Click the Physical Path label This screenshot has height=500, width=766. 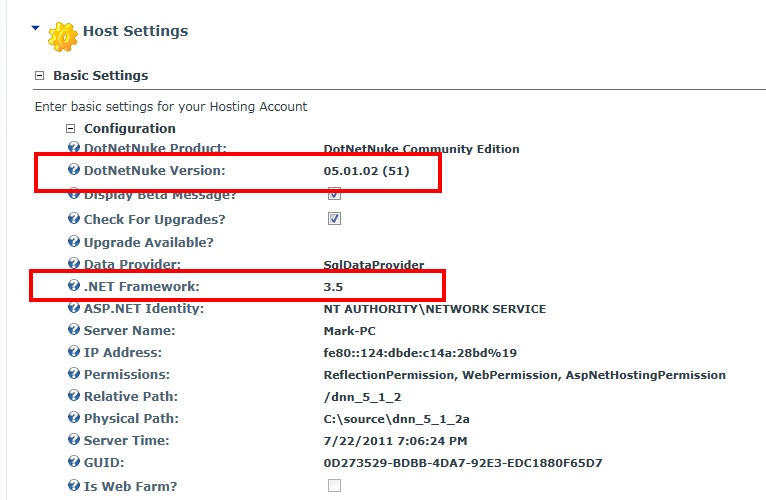tap(131, 418)
